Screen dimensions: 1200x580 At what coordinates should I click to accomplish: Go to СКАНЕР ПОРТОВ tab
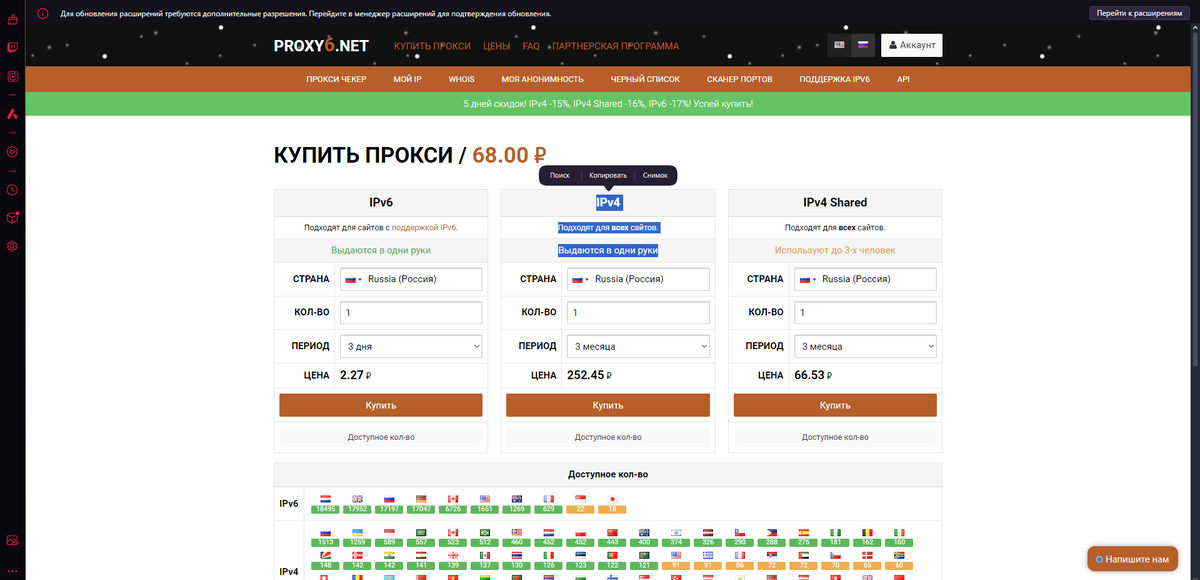point(740,79)
